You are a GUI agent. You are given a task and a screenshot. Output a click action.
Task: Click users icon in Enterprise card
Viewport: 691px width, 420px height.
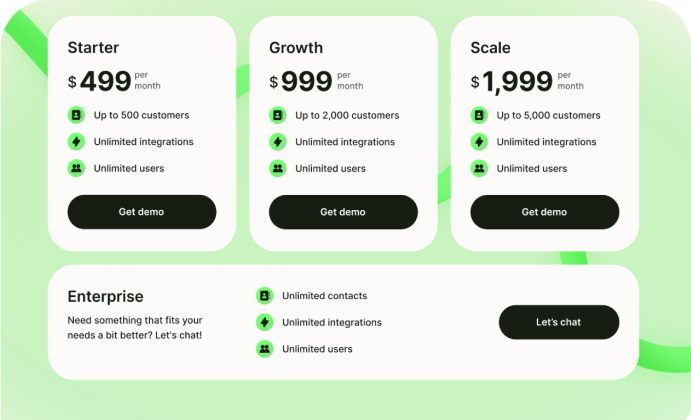click(264, 349)
